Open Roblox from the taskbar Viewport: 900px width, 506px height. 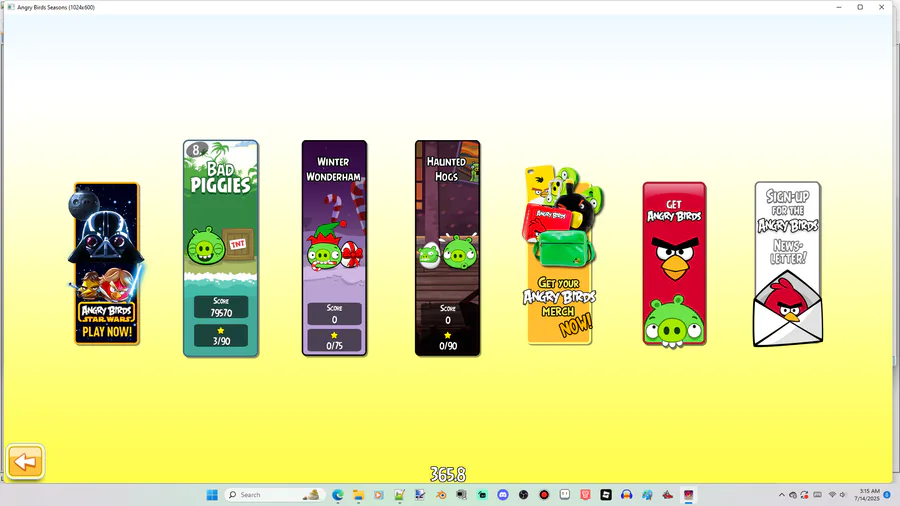tap(606, 495)
